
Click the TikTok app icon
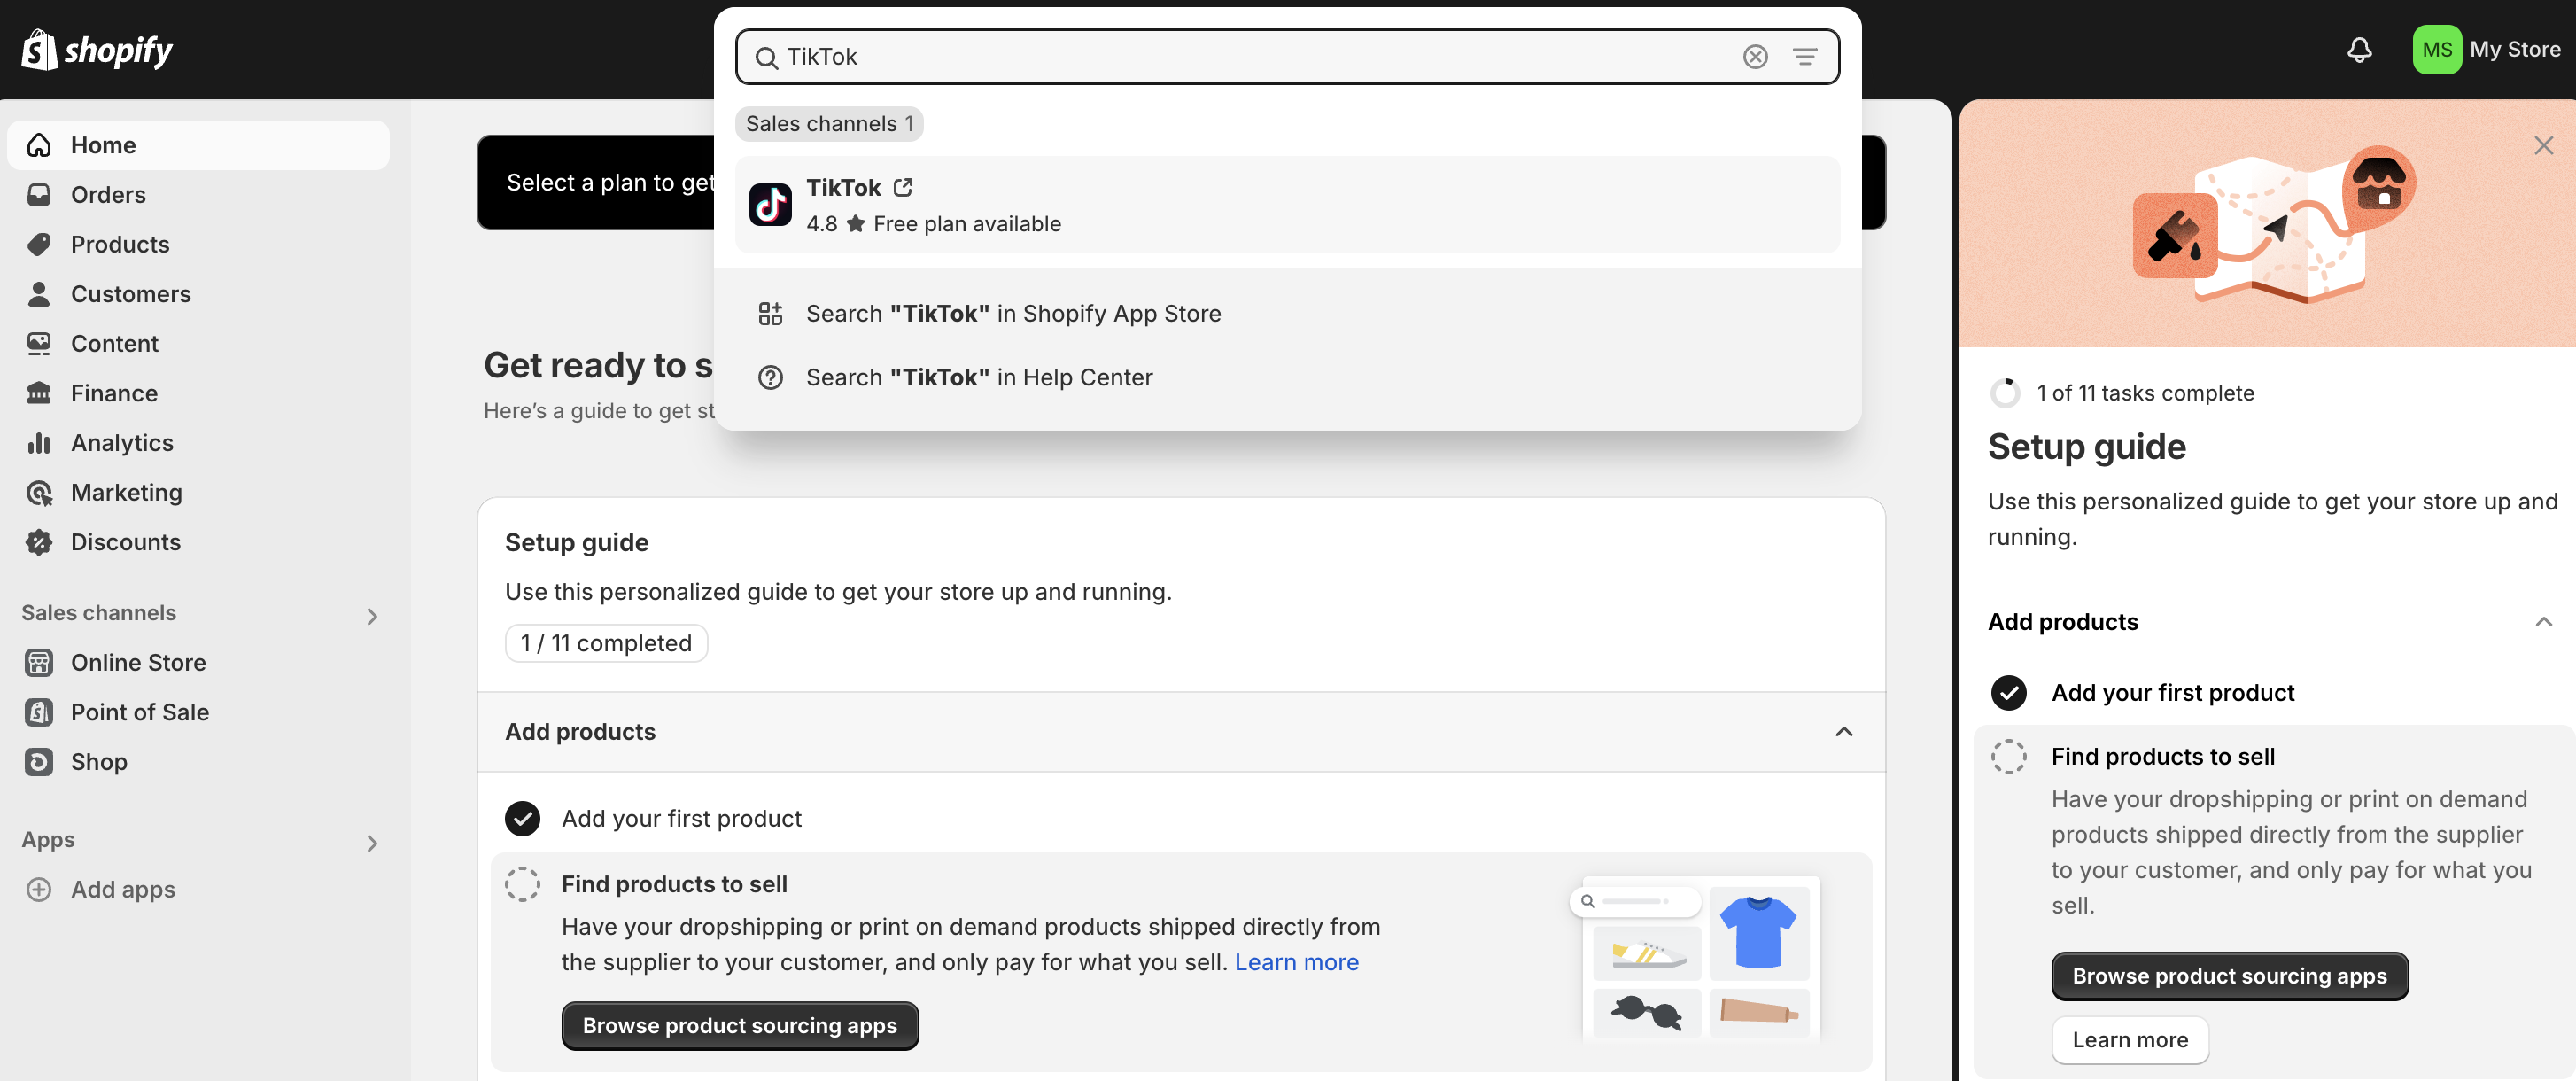coord(770,205)
